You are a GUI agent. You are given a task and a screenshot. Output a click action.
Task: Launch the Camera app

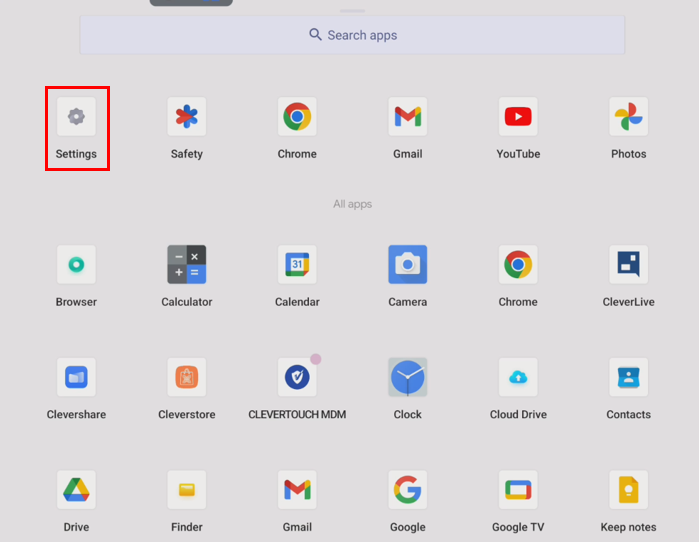(407, 265)
